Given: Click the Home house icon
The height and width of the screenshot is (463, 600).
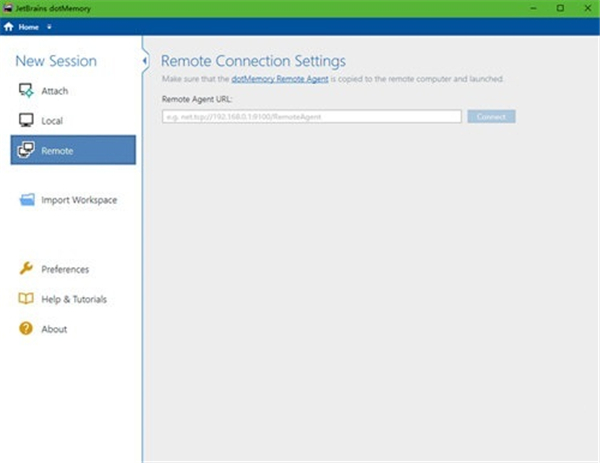Looking at the screenshot, I should pyautogui.click(x=9, y=27).
